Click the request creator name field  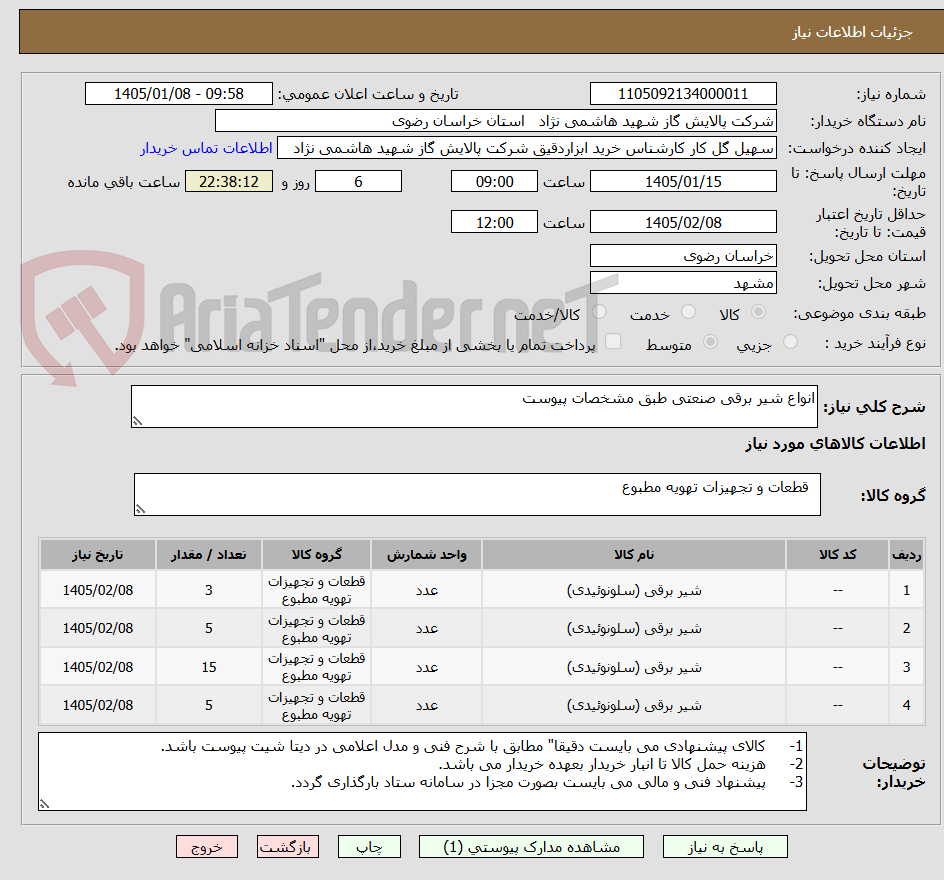[527, 148]
